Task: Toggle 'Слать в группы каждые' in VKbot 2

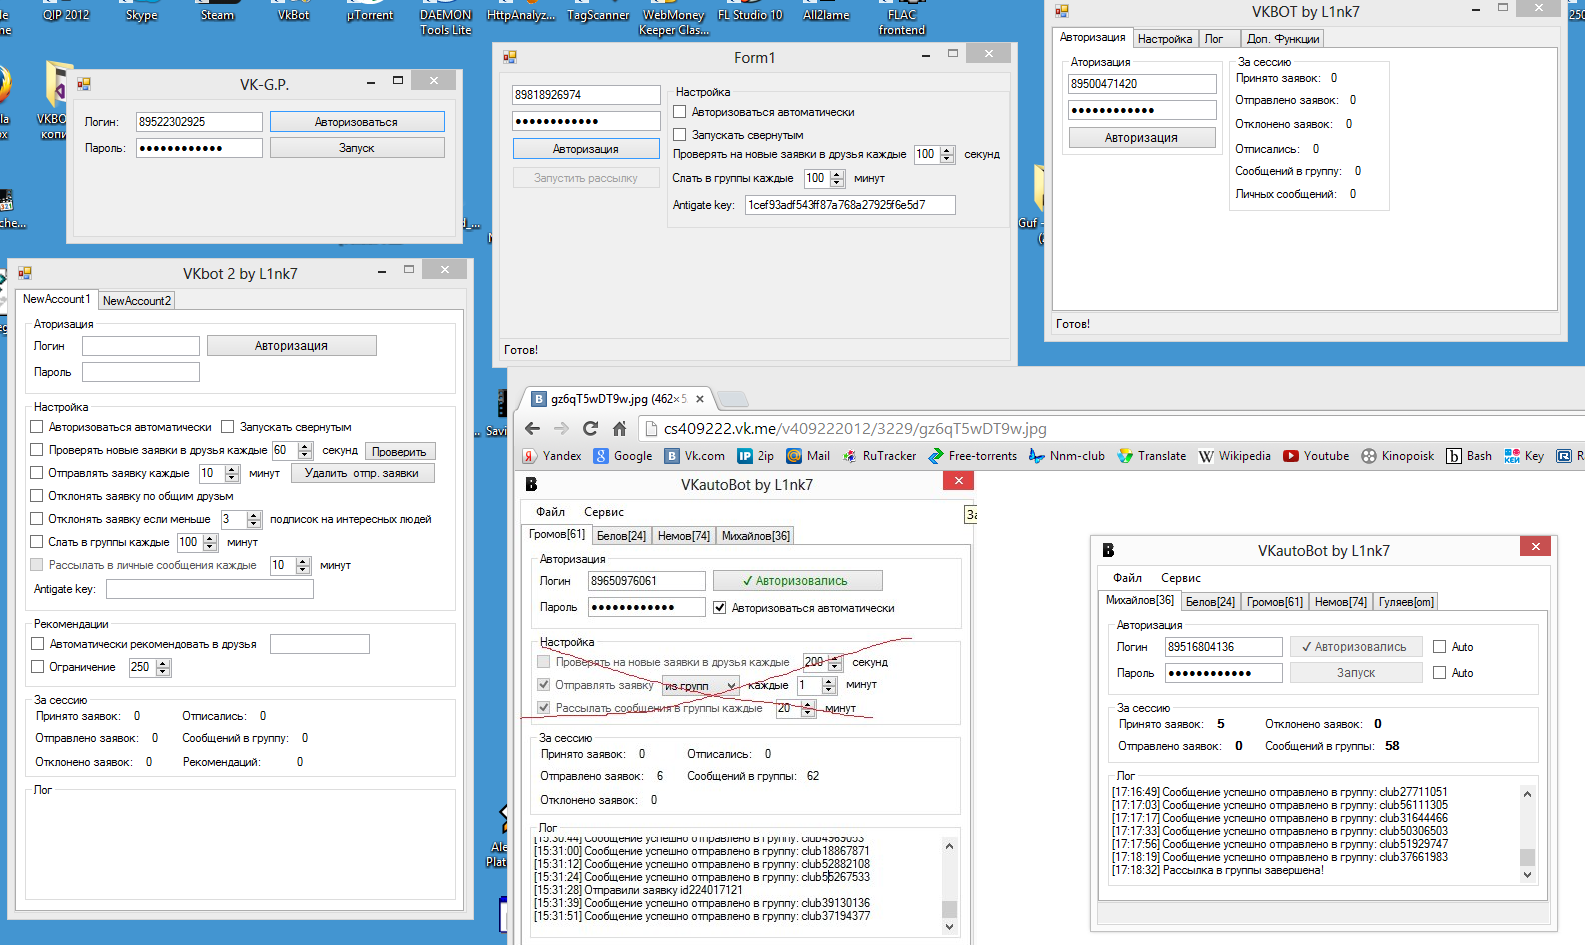Action: pyautogui.click(x=37, y=542)
